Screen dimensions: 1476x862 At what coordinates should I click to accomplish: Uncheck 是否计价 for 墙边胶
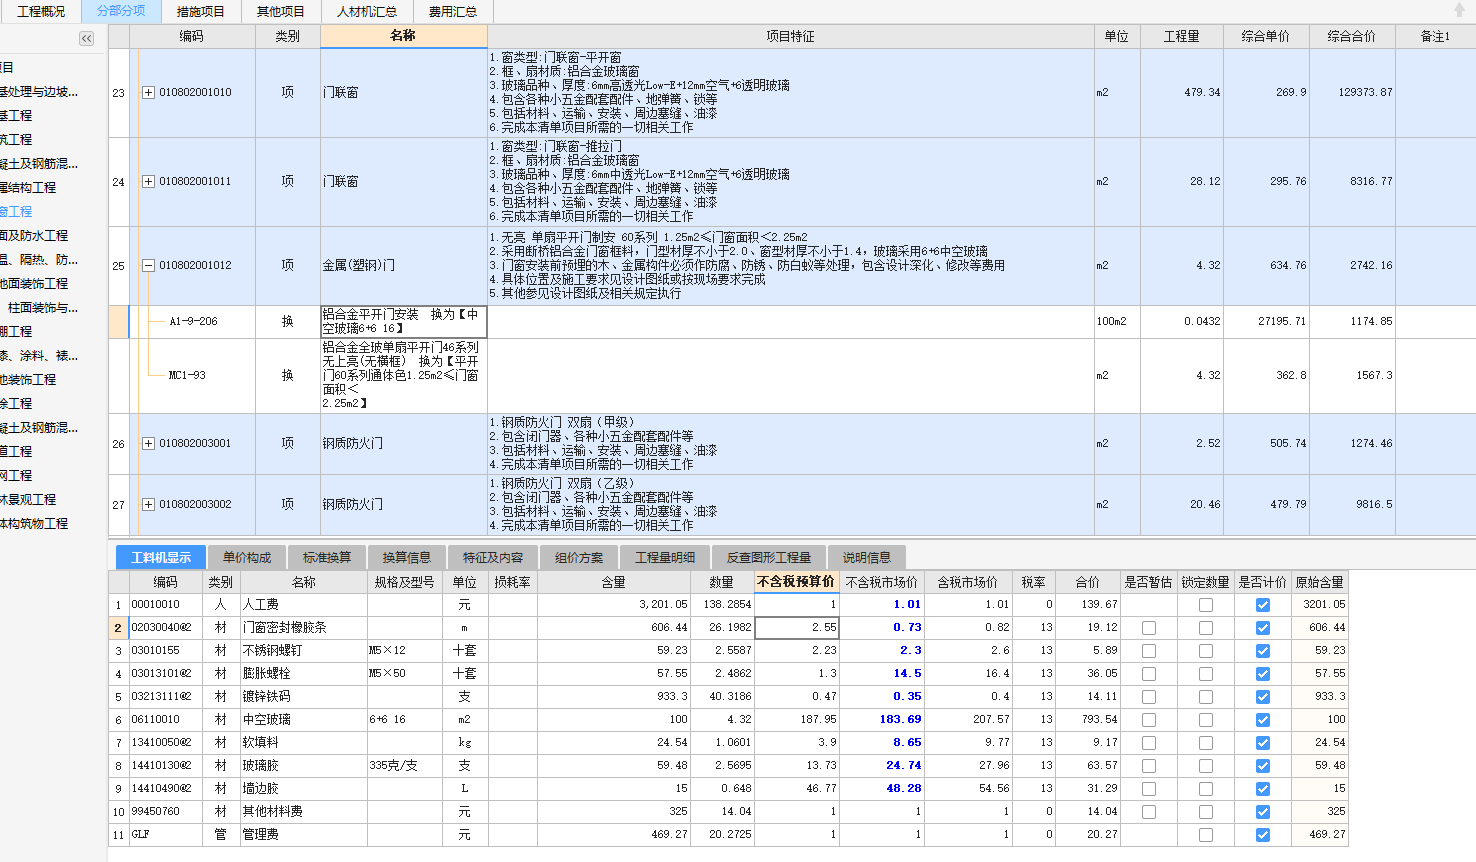click(x=1263, y=789)
